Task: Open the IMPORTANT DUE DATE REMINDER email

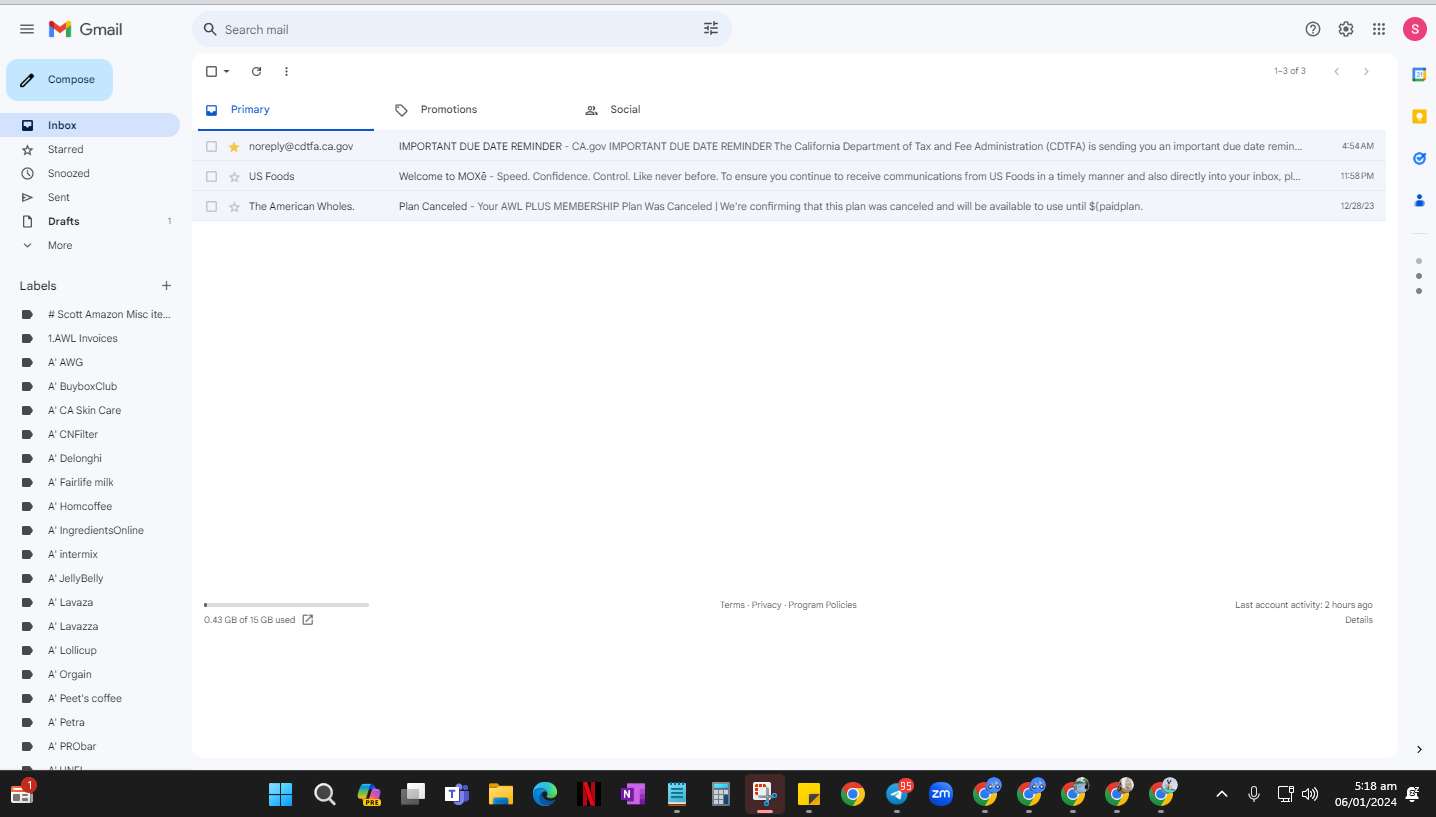Action: tap(789, 146)
